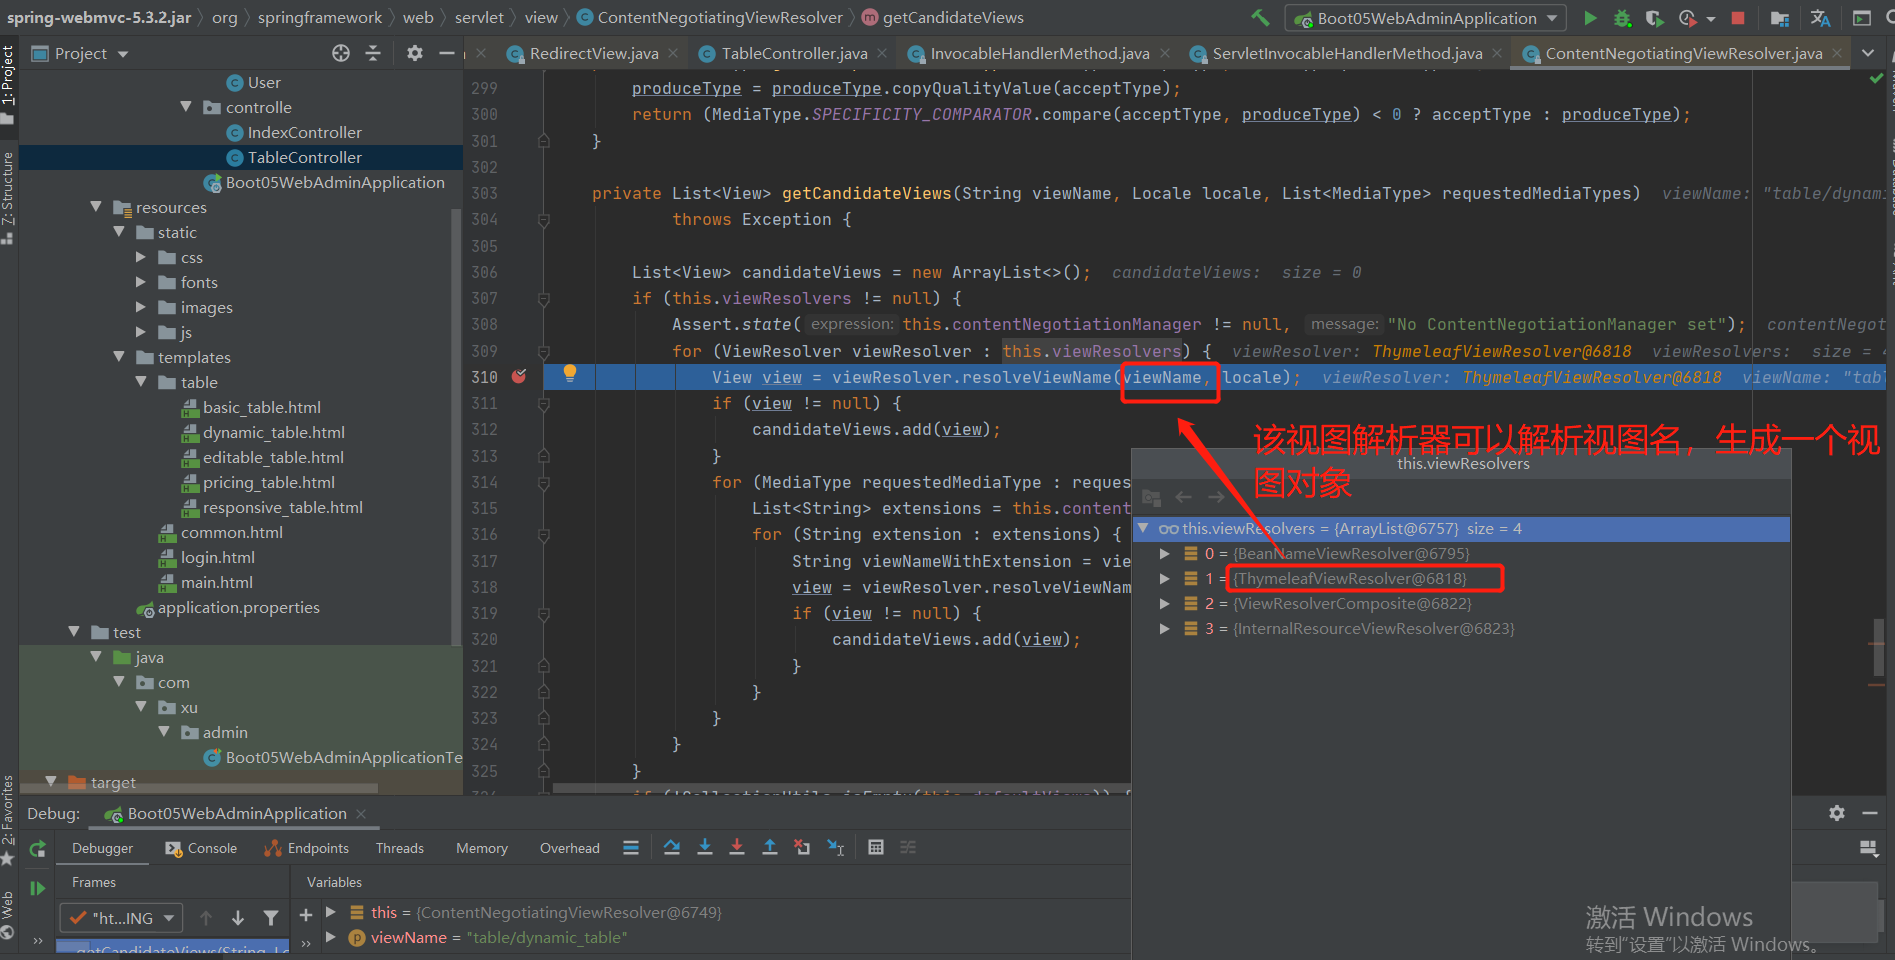The height and width of the screenshot is (960, 1895).
Task: Click the Force Step Into red arrow icon
Action: click(737, 847)
